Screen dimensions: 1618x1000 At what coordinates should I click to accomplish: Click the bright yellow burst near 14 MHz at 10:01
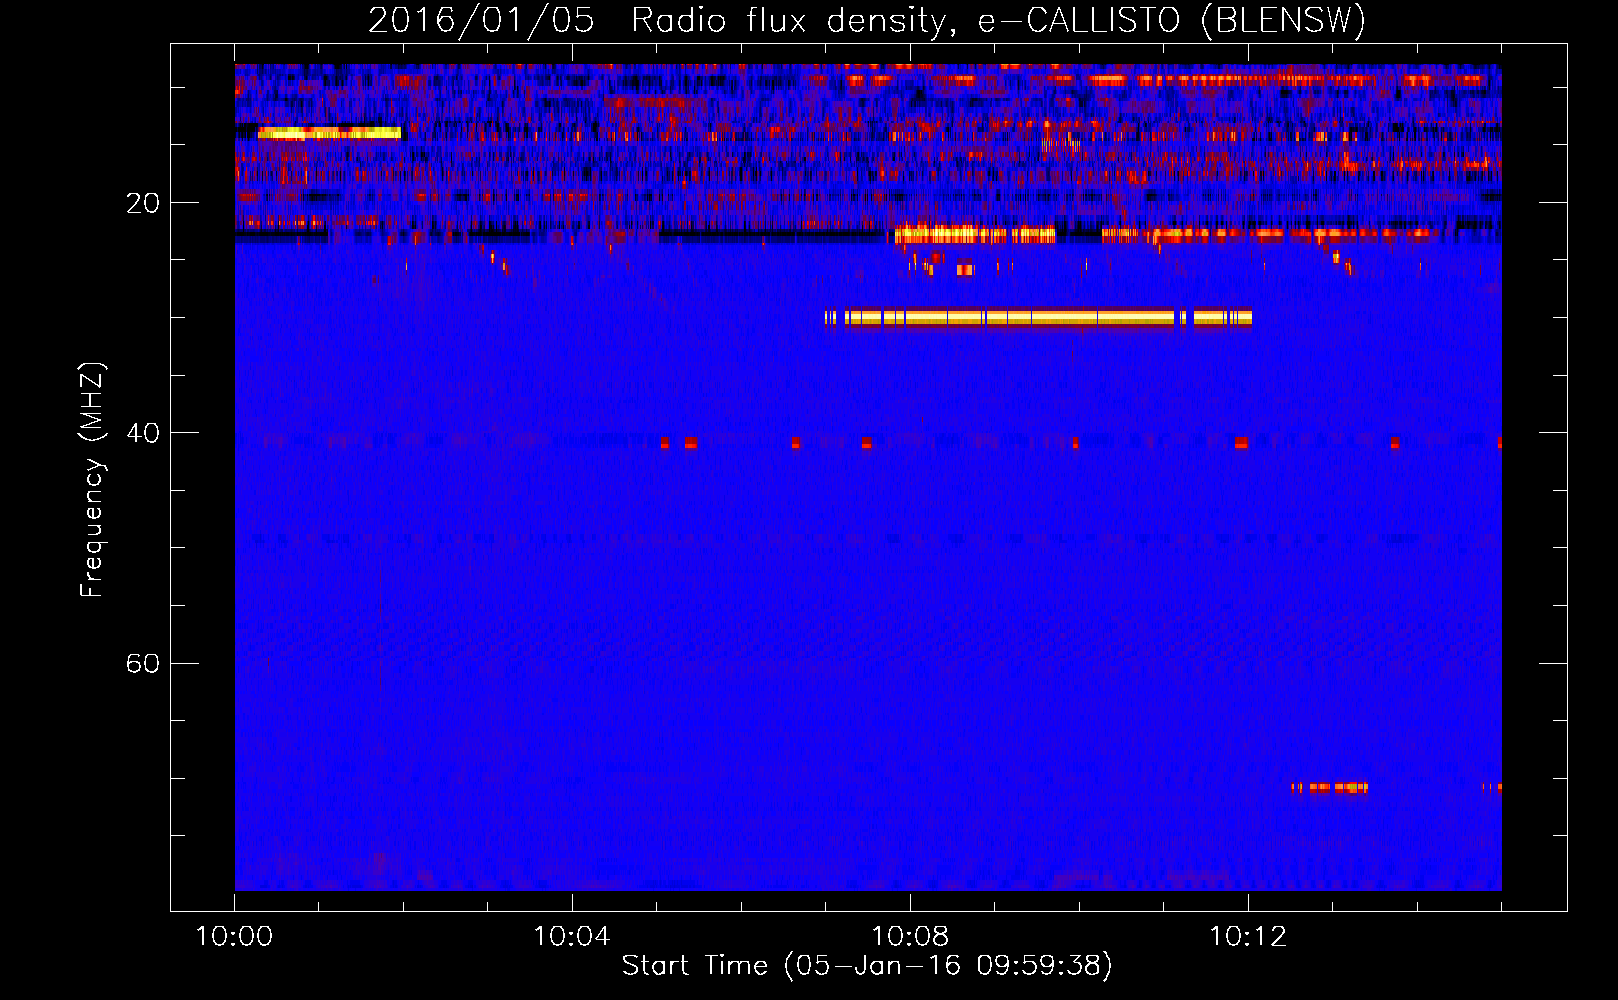click(x=329, y=132)
